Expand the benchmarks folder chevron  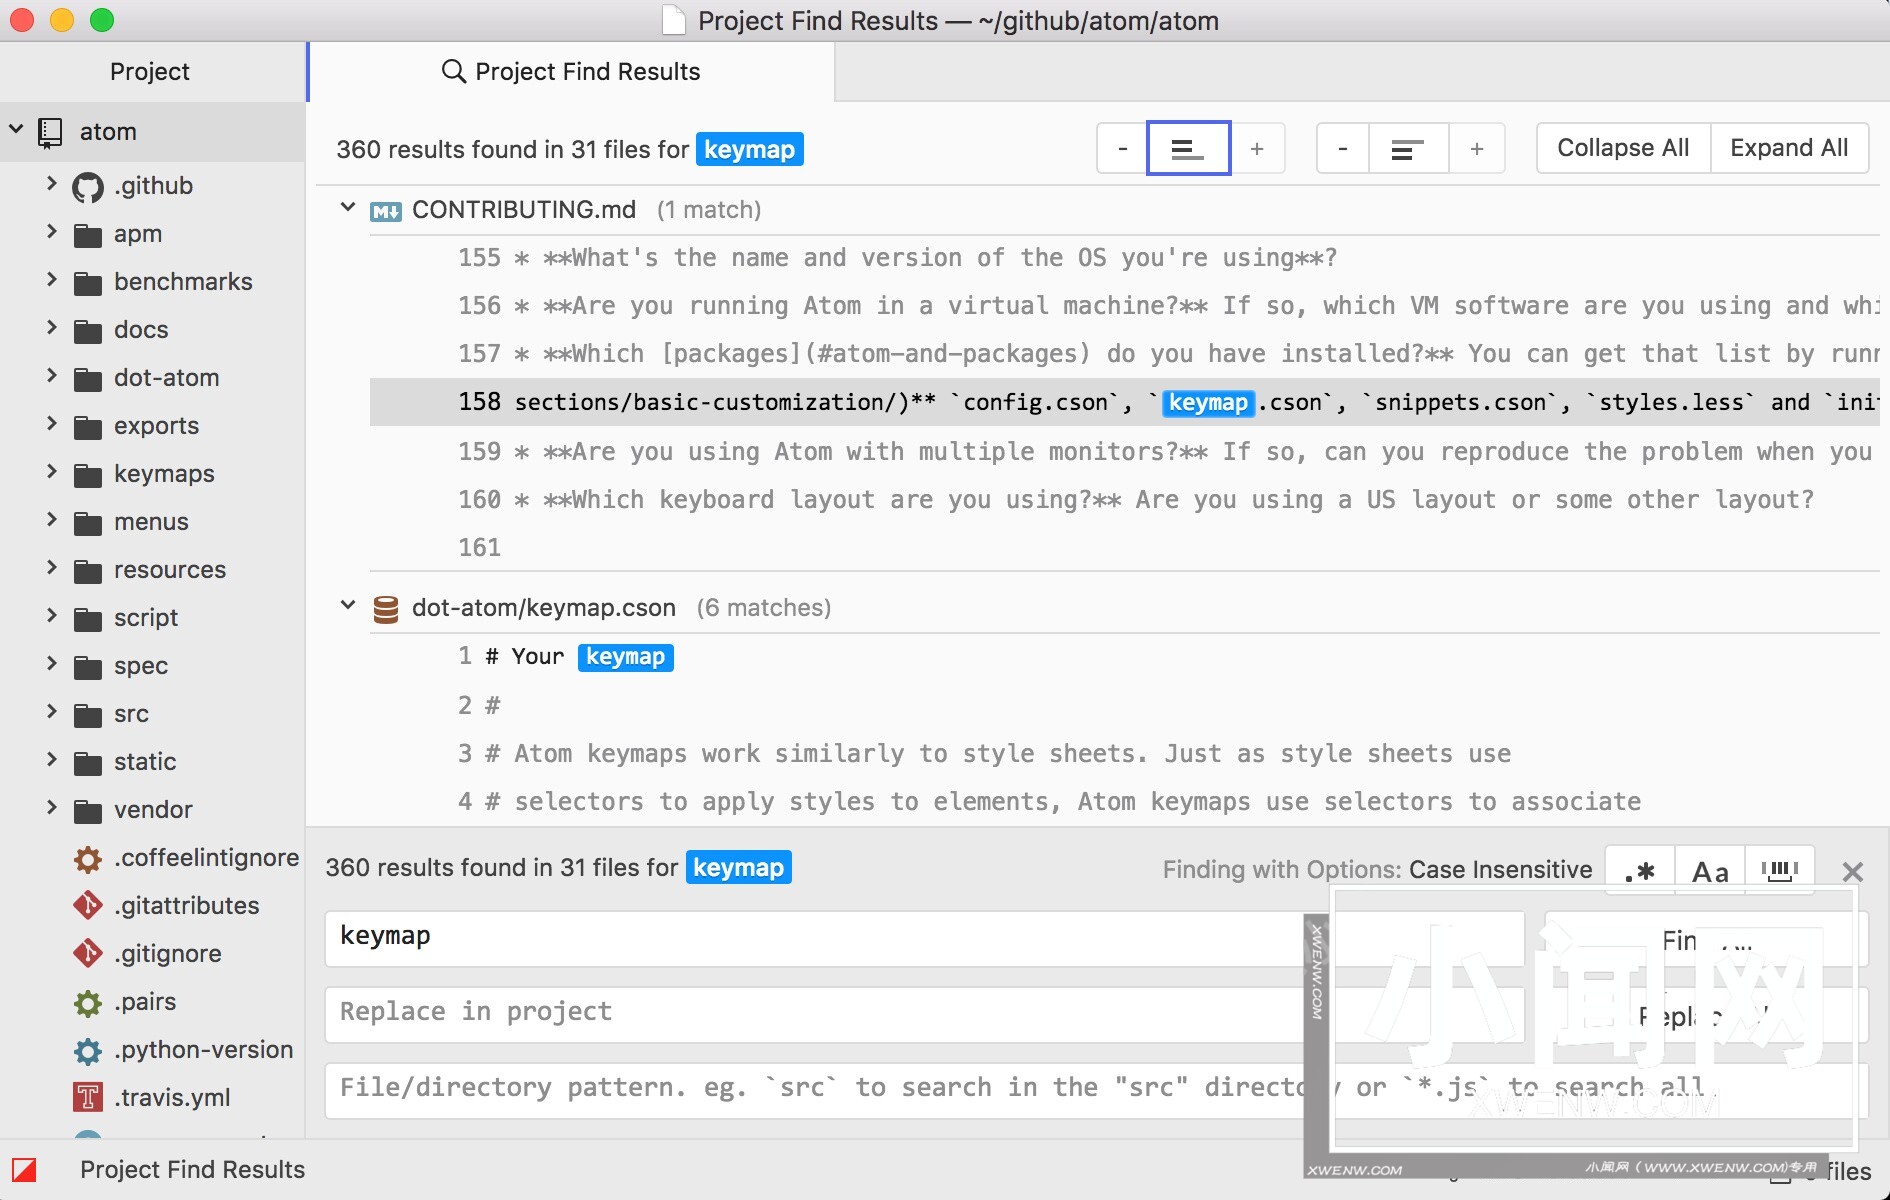pos(52,280)
